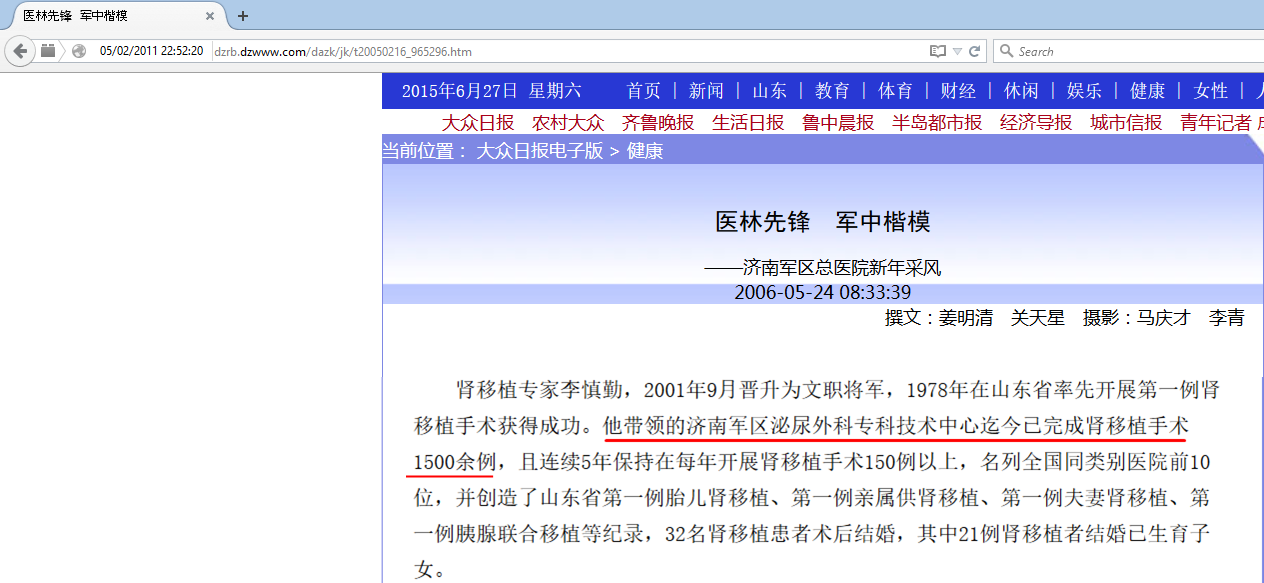Click the magnifier icon in search box

point(1006,51)
